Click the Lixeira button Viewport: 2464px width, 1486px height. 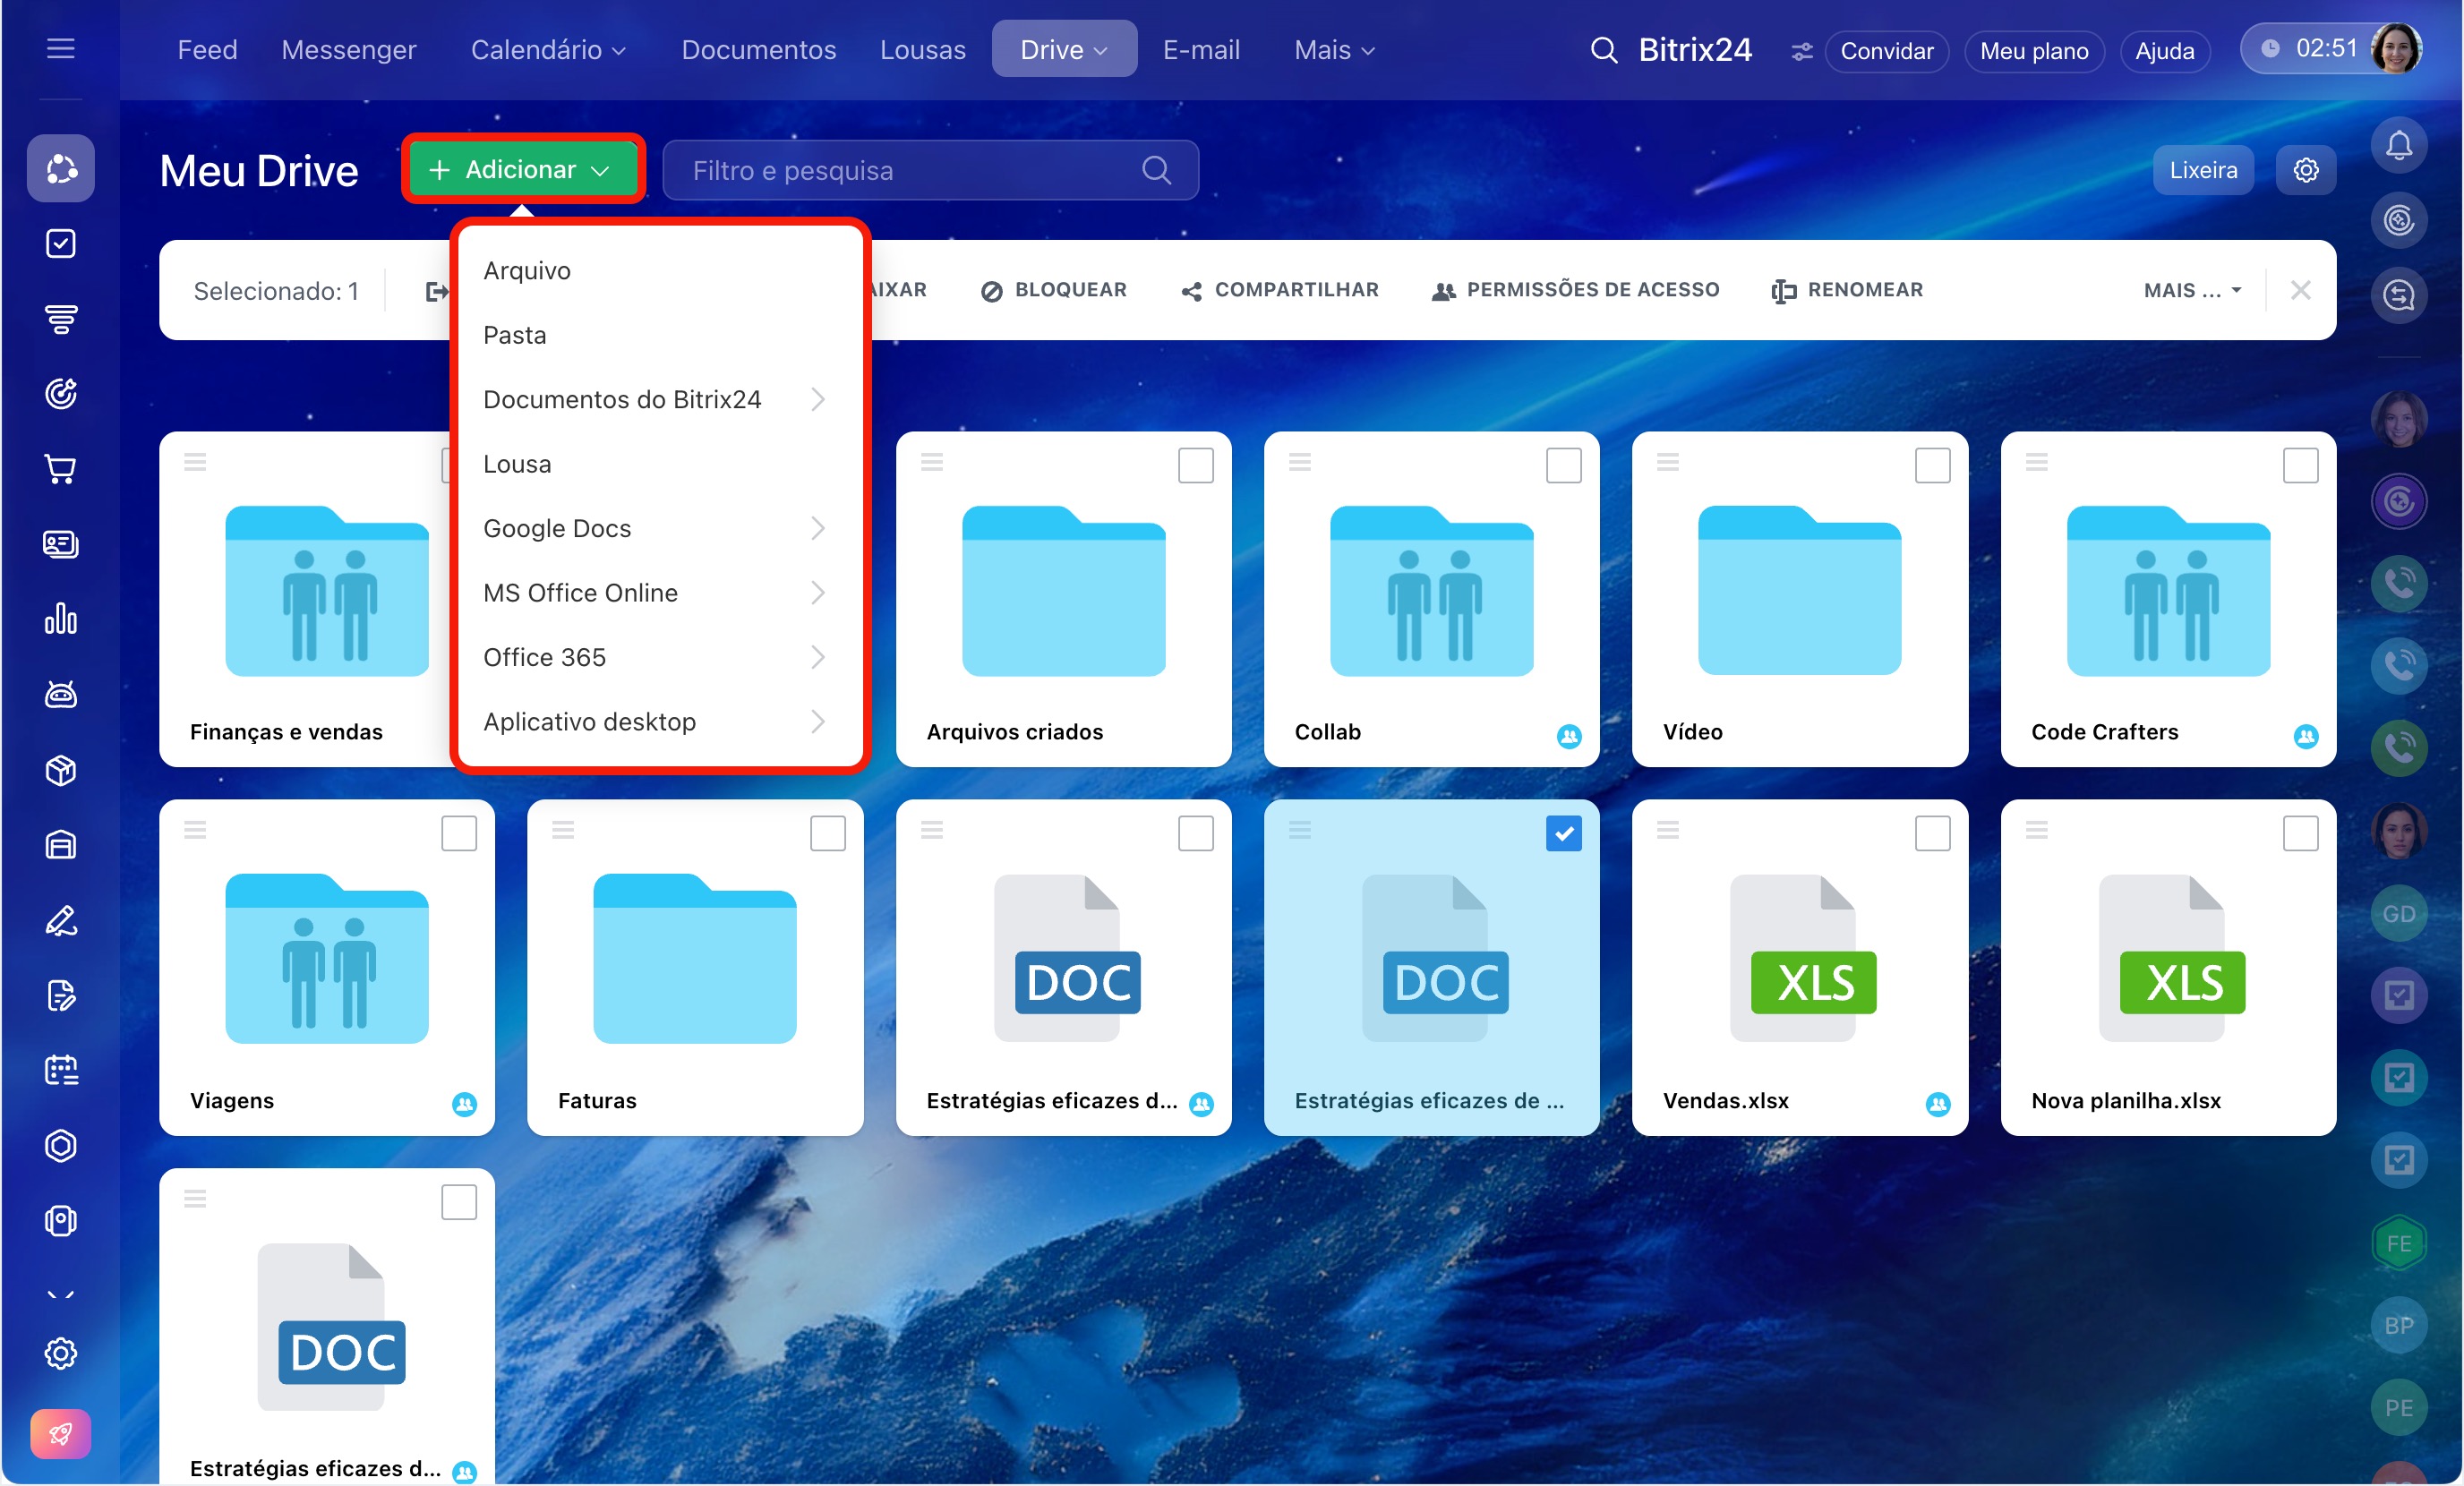pyautogui.click(x=2202, y=170)
